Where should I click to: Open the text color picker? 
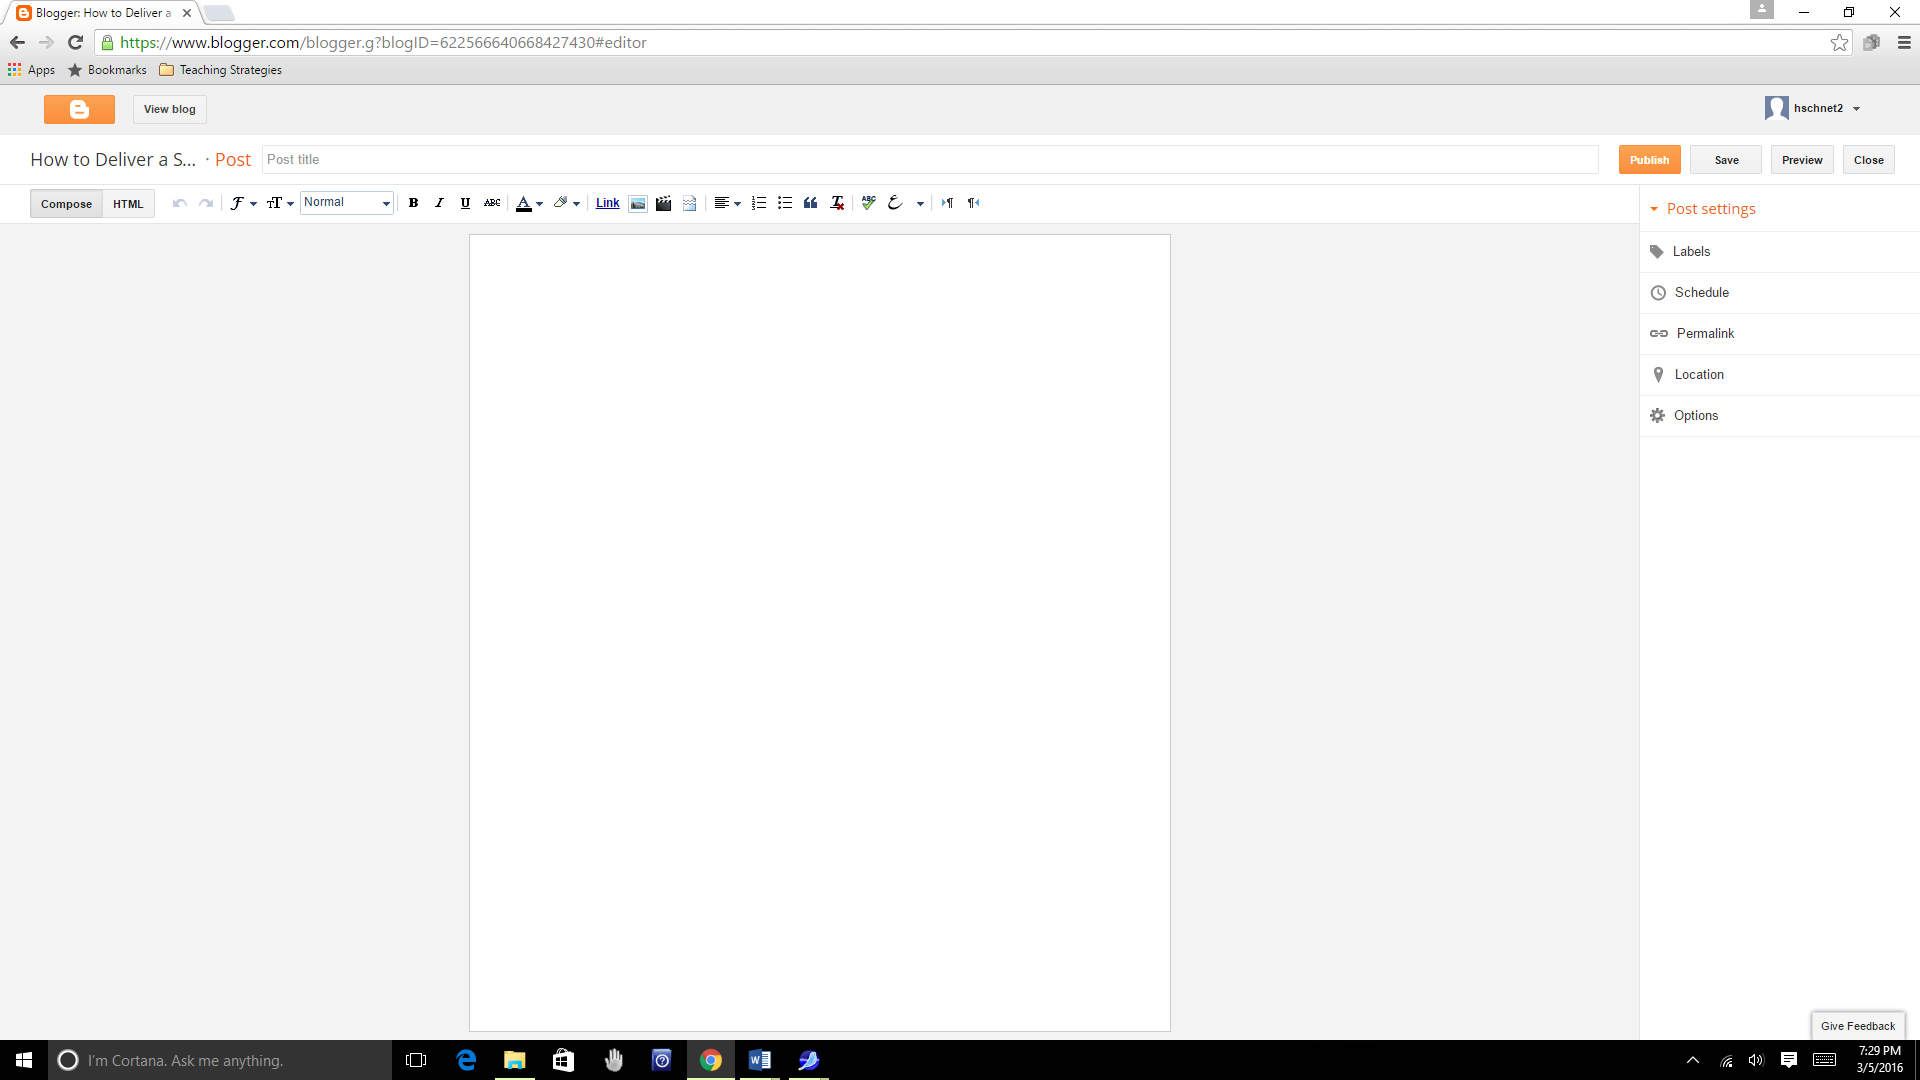click(x=528, y=203)
